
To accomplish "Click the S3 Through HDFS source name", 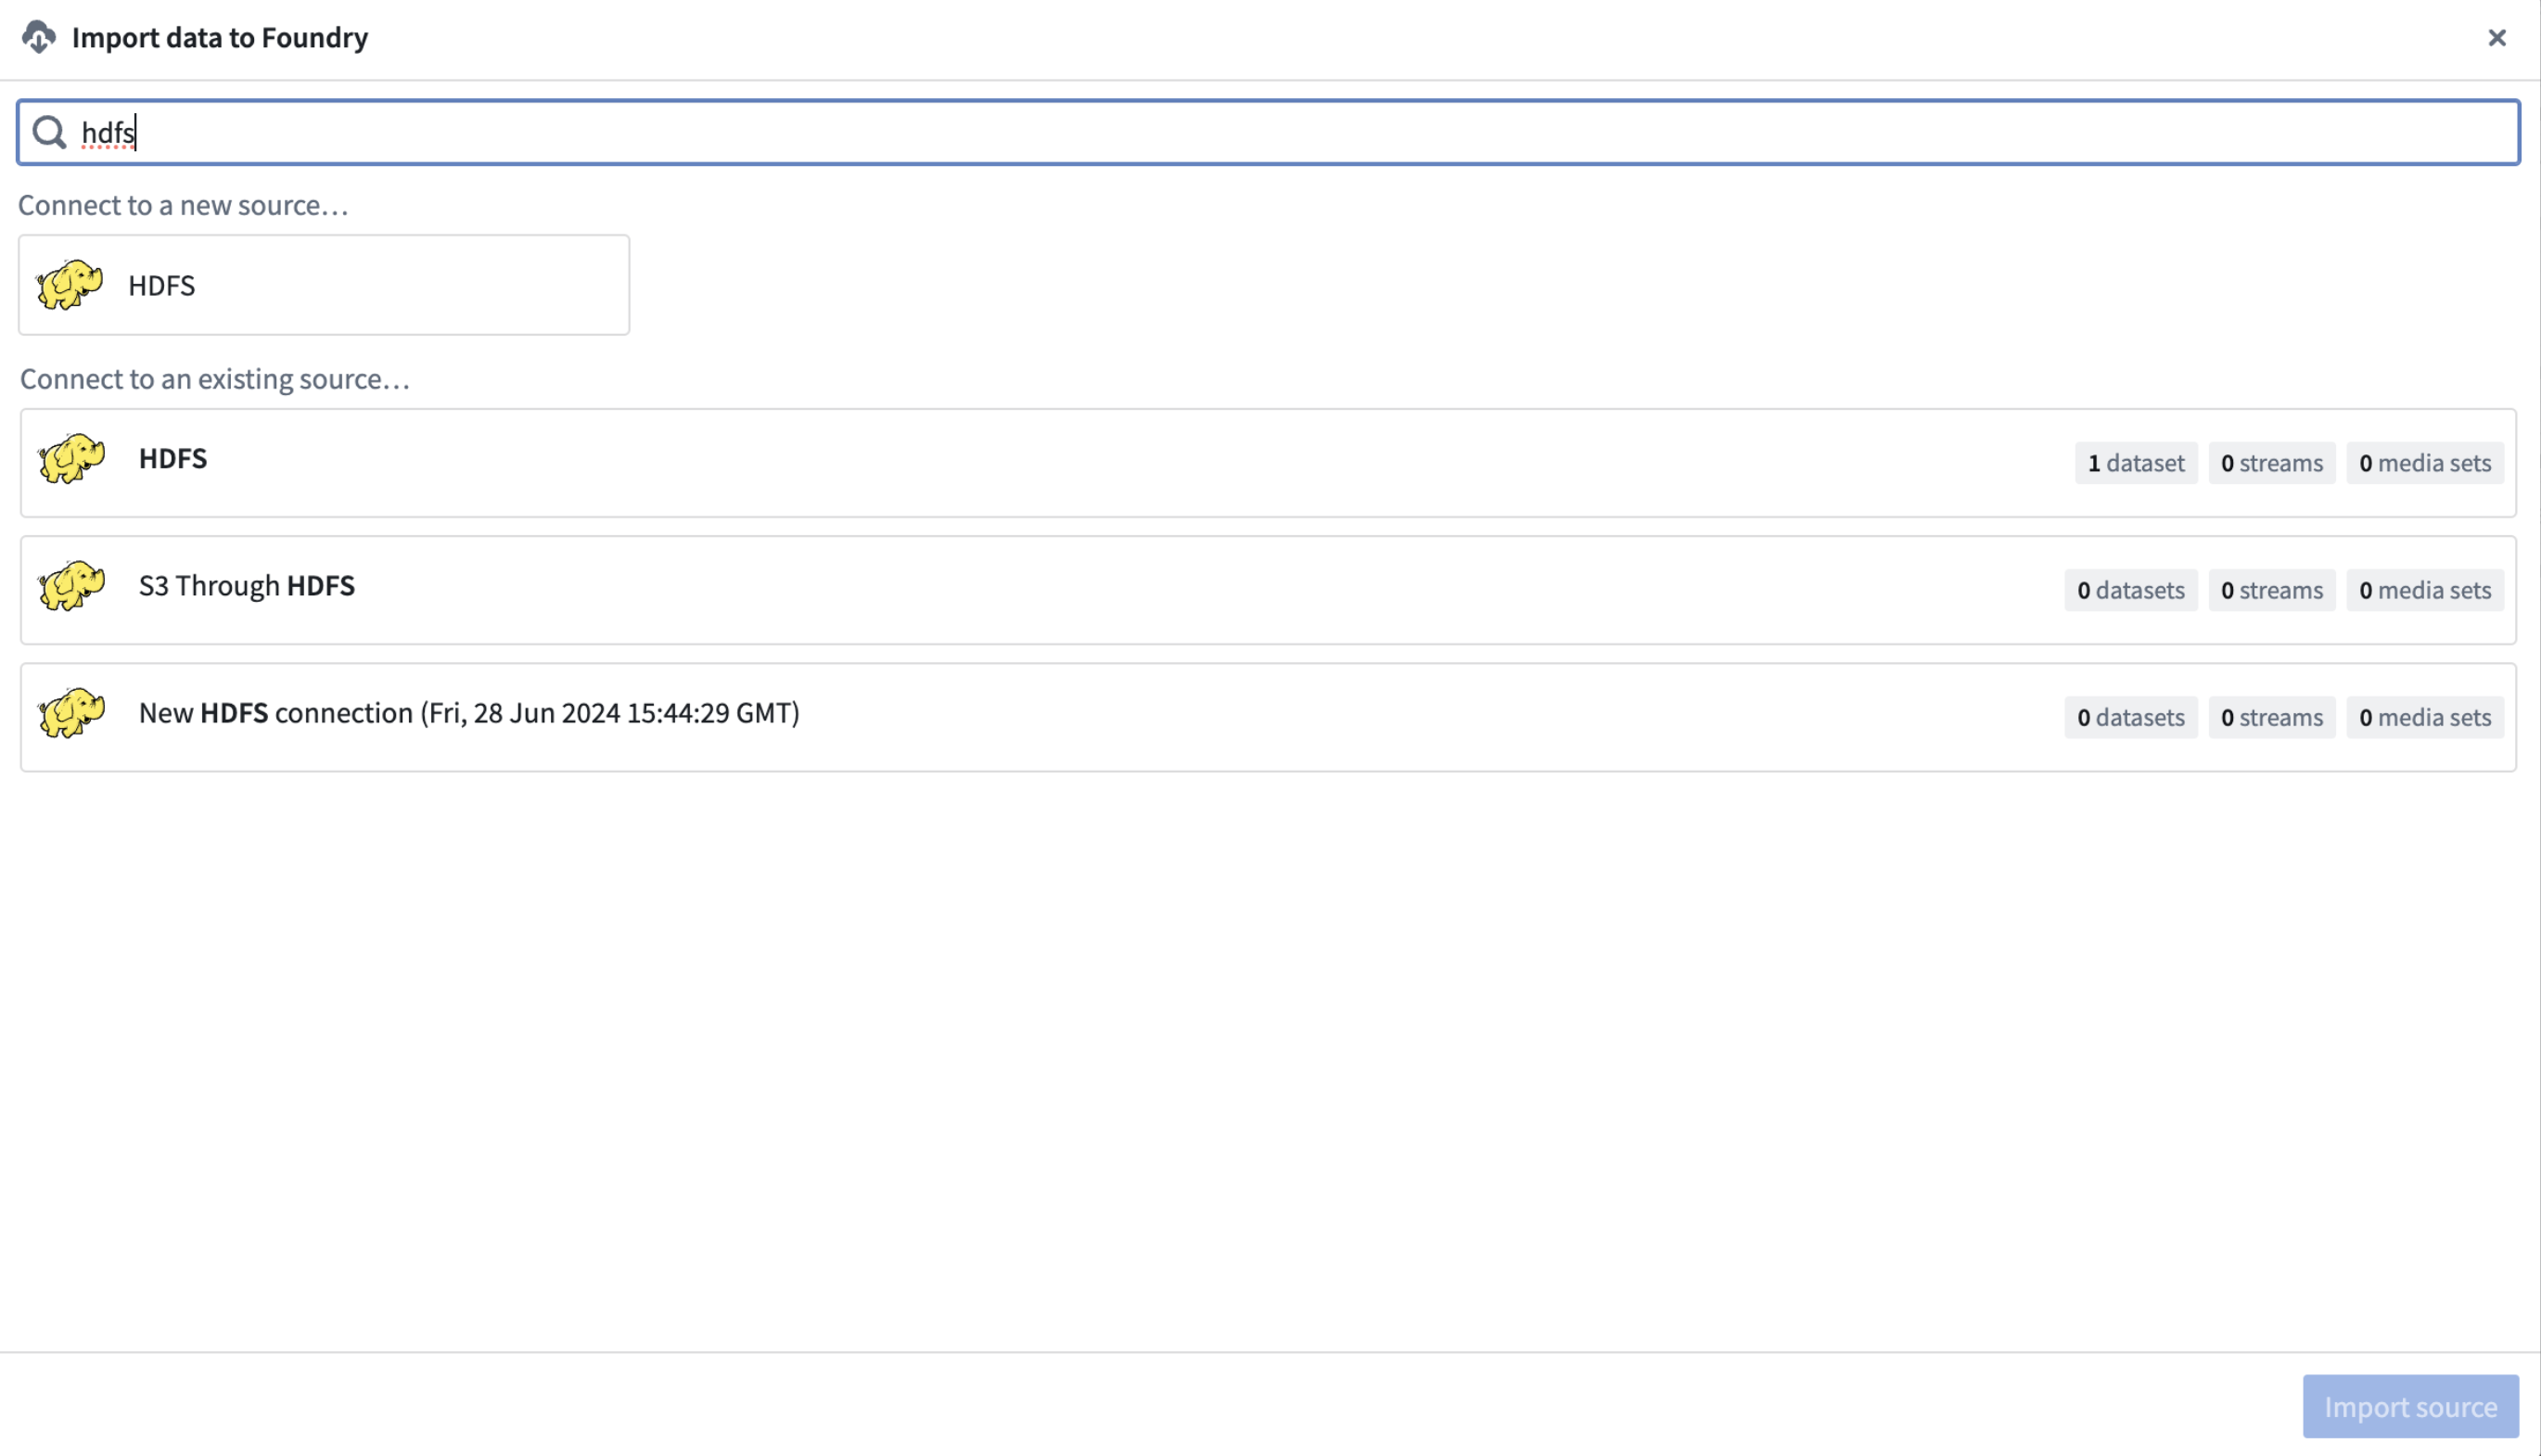I will 247,585.
